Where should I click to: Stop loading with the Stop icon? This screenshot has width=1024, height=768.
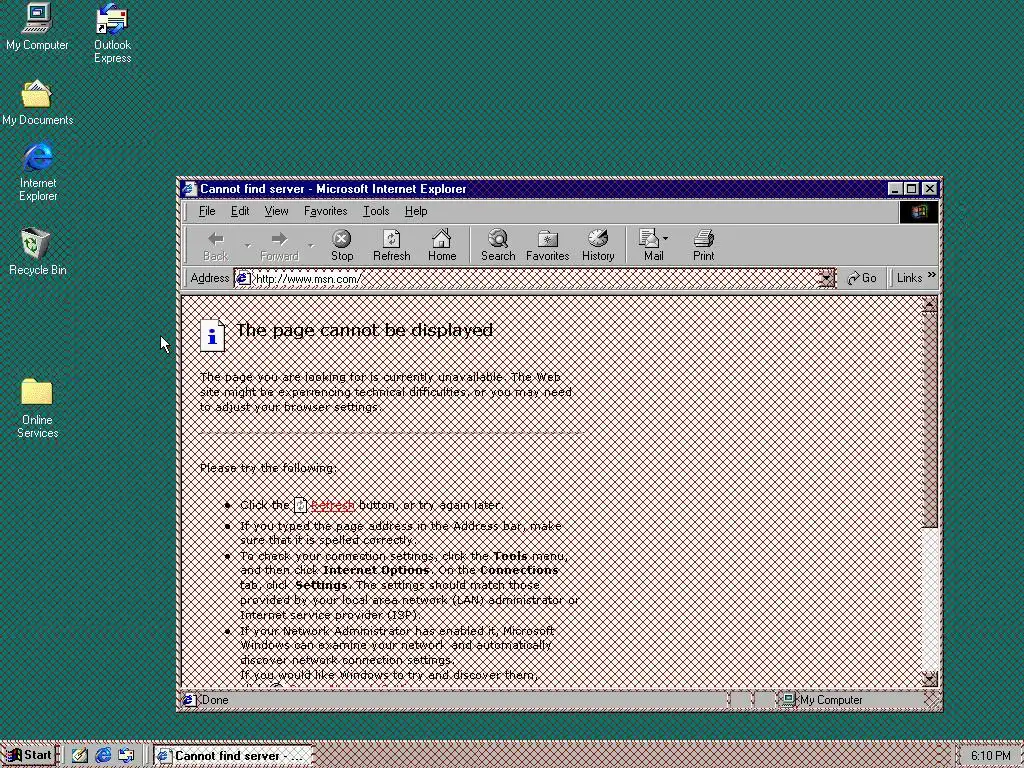(x=342, y=246)
